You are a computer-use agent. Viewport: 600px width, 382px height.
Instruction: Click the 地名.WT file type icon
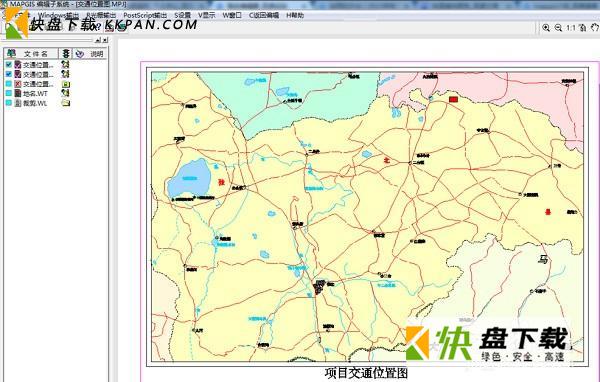click(x=18, y=93)
